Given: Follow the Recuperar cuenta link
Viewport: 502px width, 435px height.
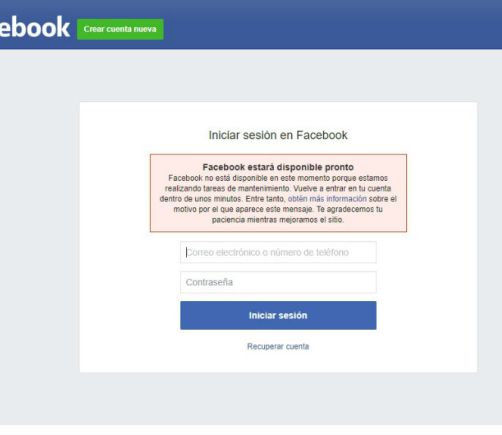Looking at the screenshot, I should (278, 346).
